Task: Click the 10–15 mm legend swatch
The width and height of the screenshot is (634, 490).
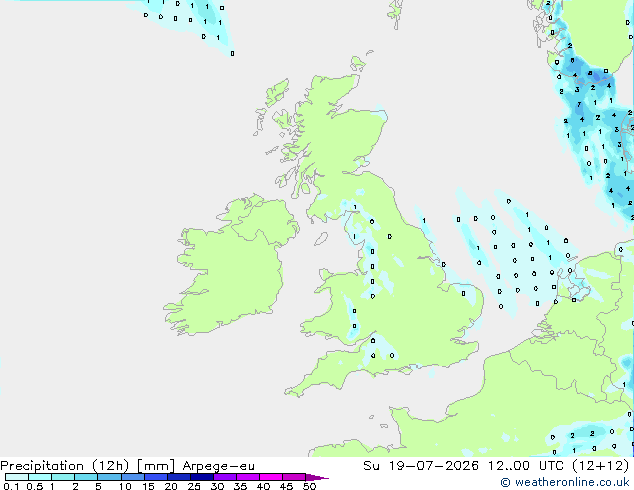Action: (132, 477)
